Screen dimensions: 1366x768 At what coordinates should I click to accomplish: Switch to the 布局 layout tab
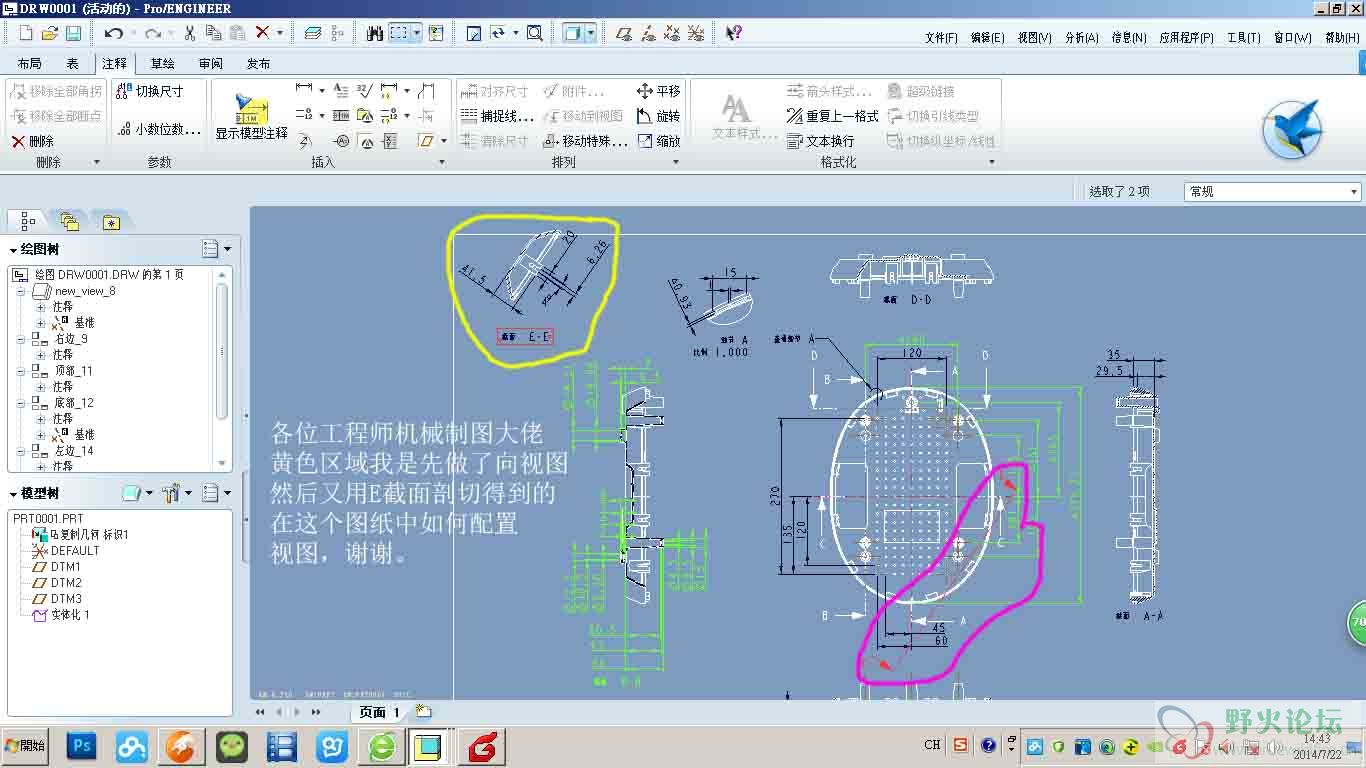pos(29,63)
